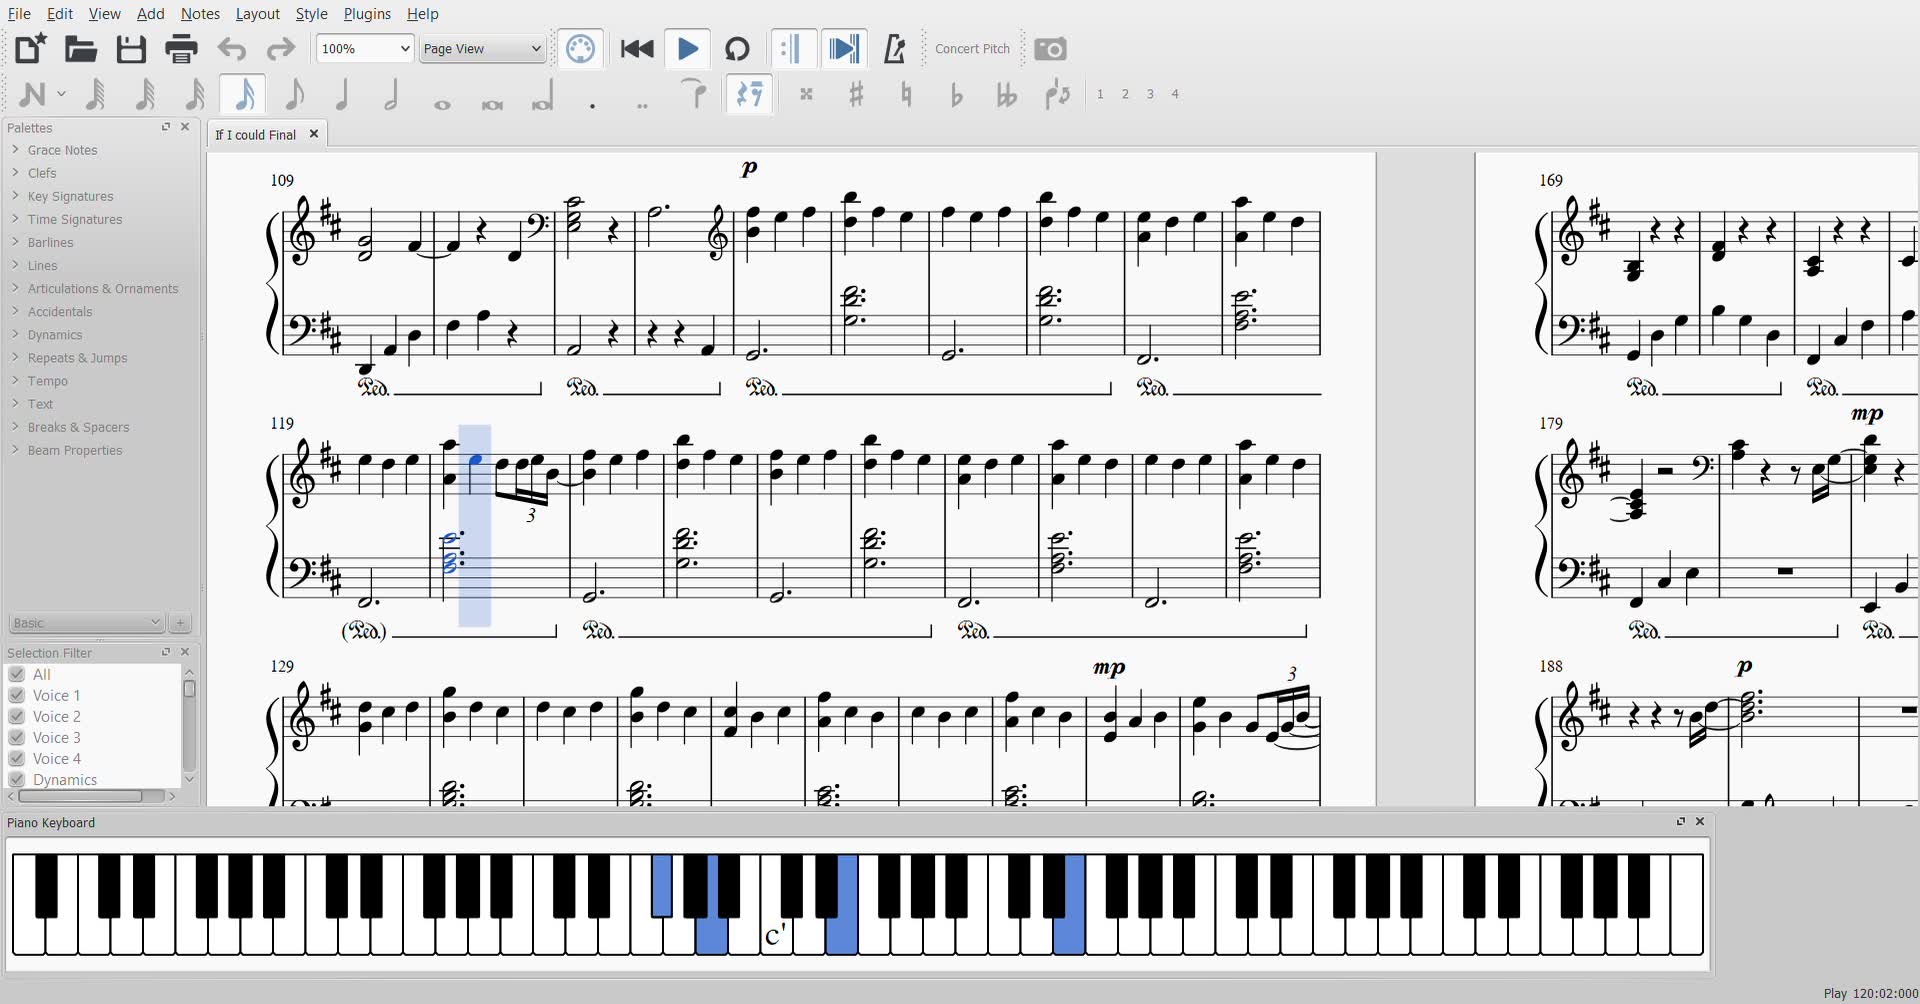Viewport: 1920px width, 1004px height.
Task: Open the Plugins menu
Action: click(367, 14)
